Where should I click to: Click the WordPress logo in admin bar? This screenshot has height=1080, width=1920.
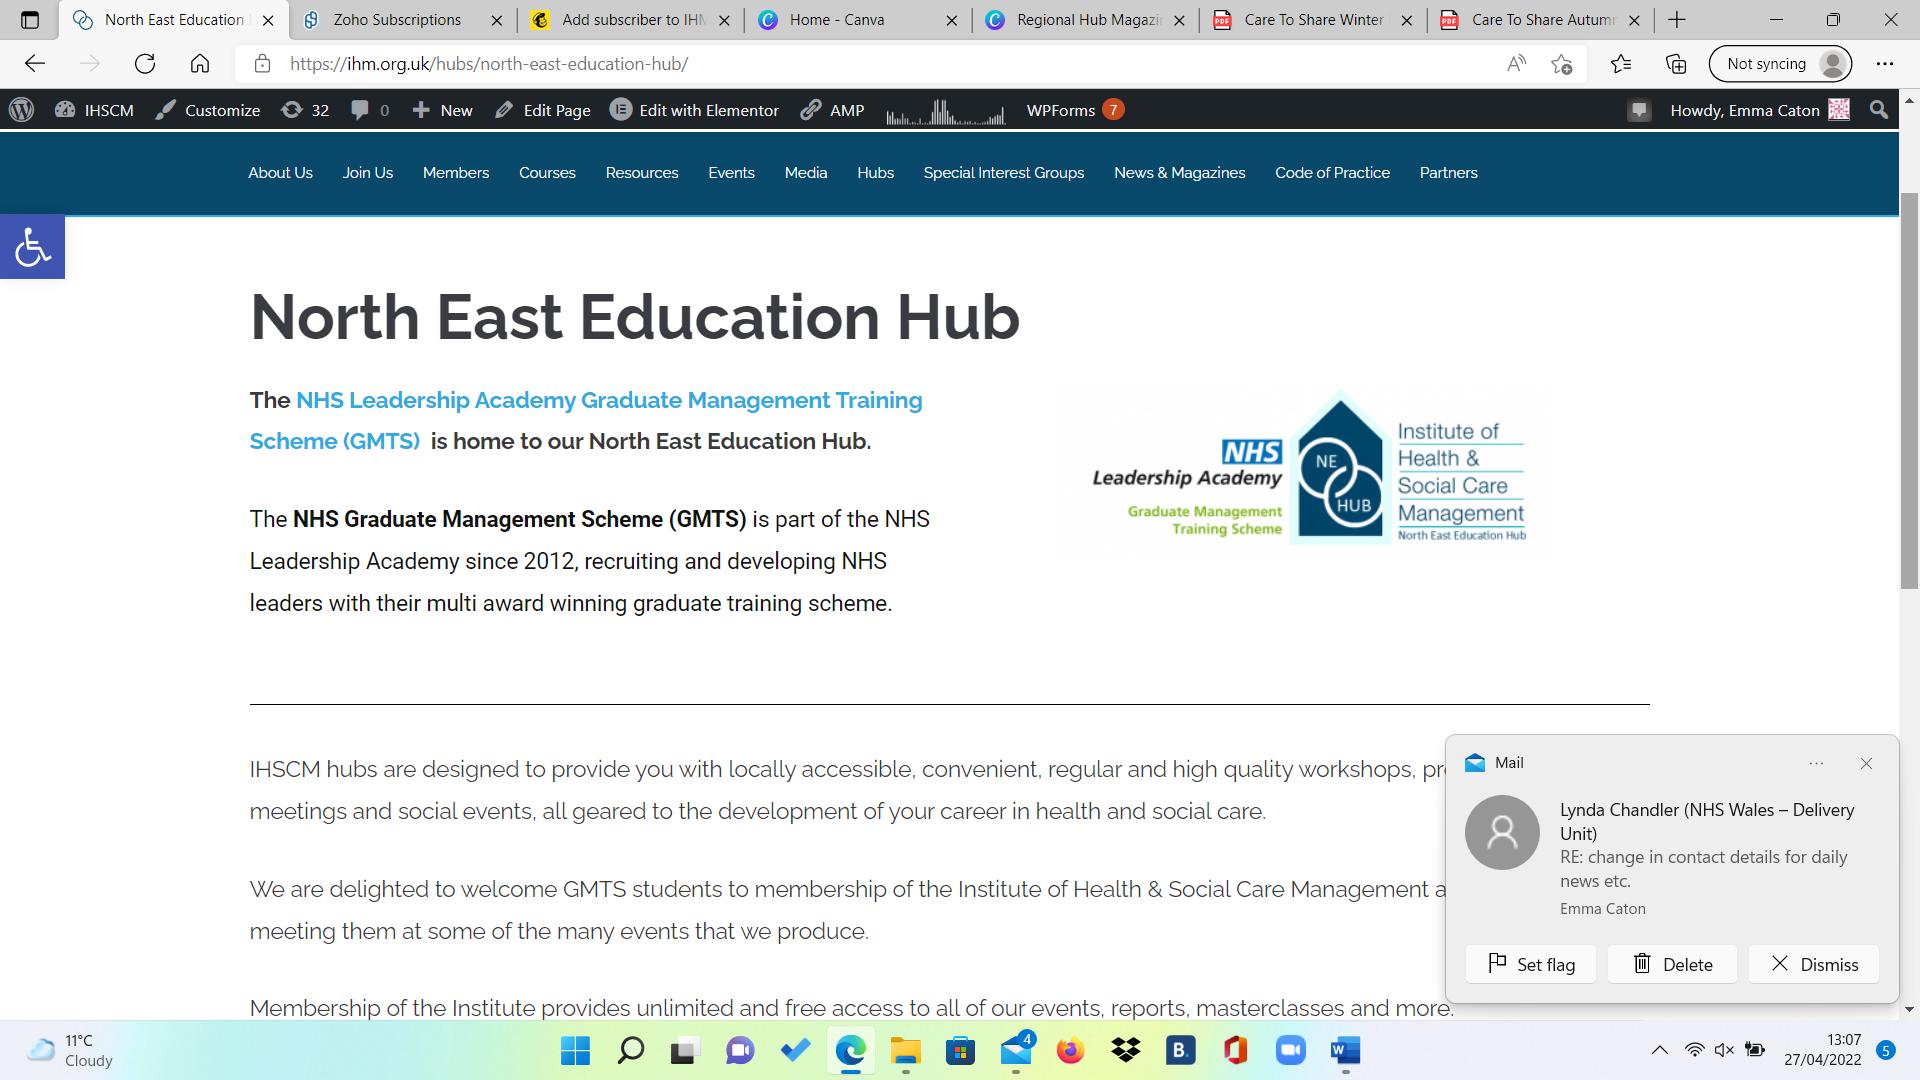pyautogui.click(x=22, y=110)
